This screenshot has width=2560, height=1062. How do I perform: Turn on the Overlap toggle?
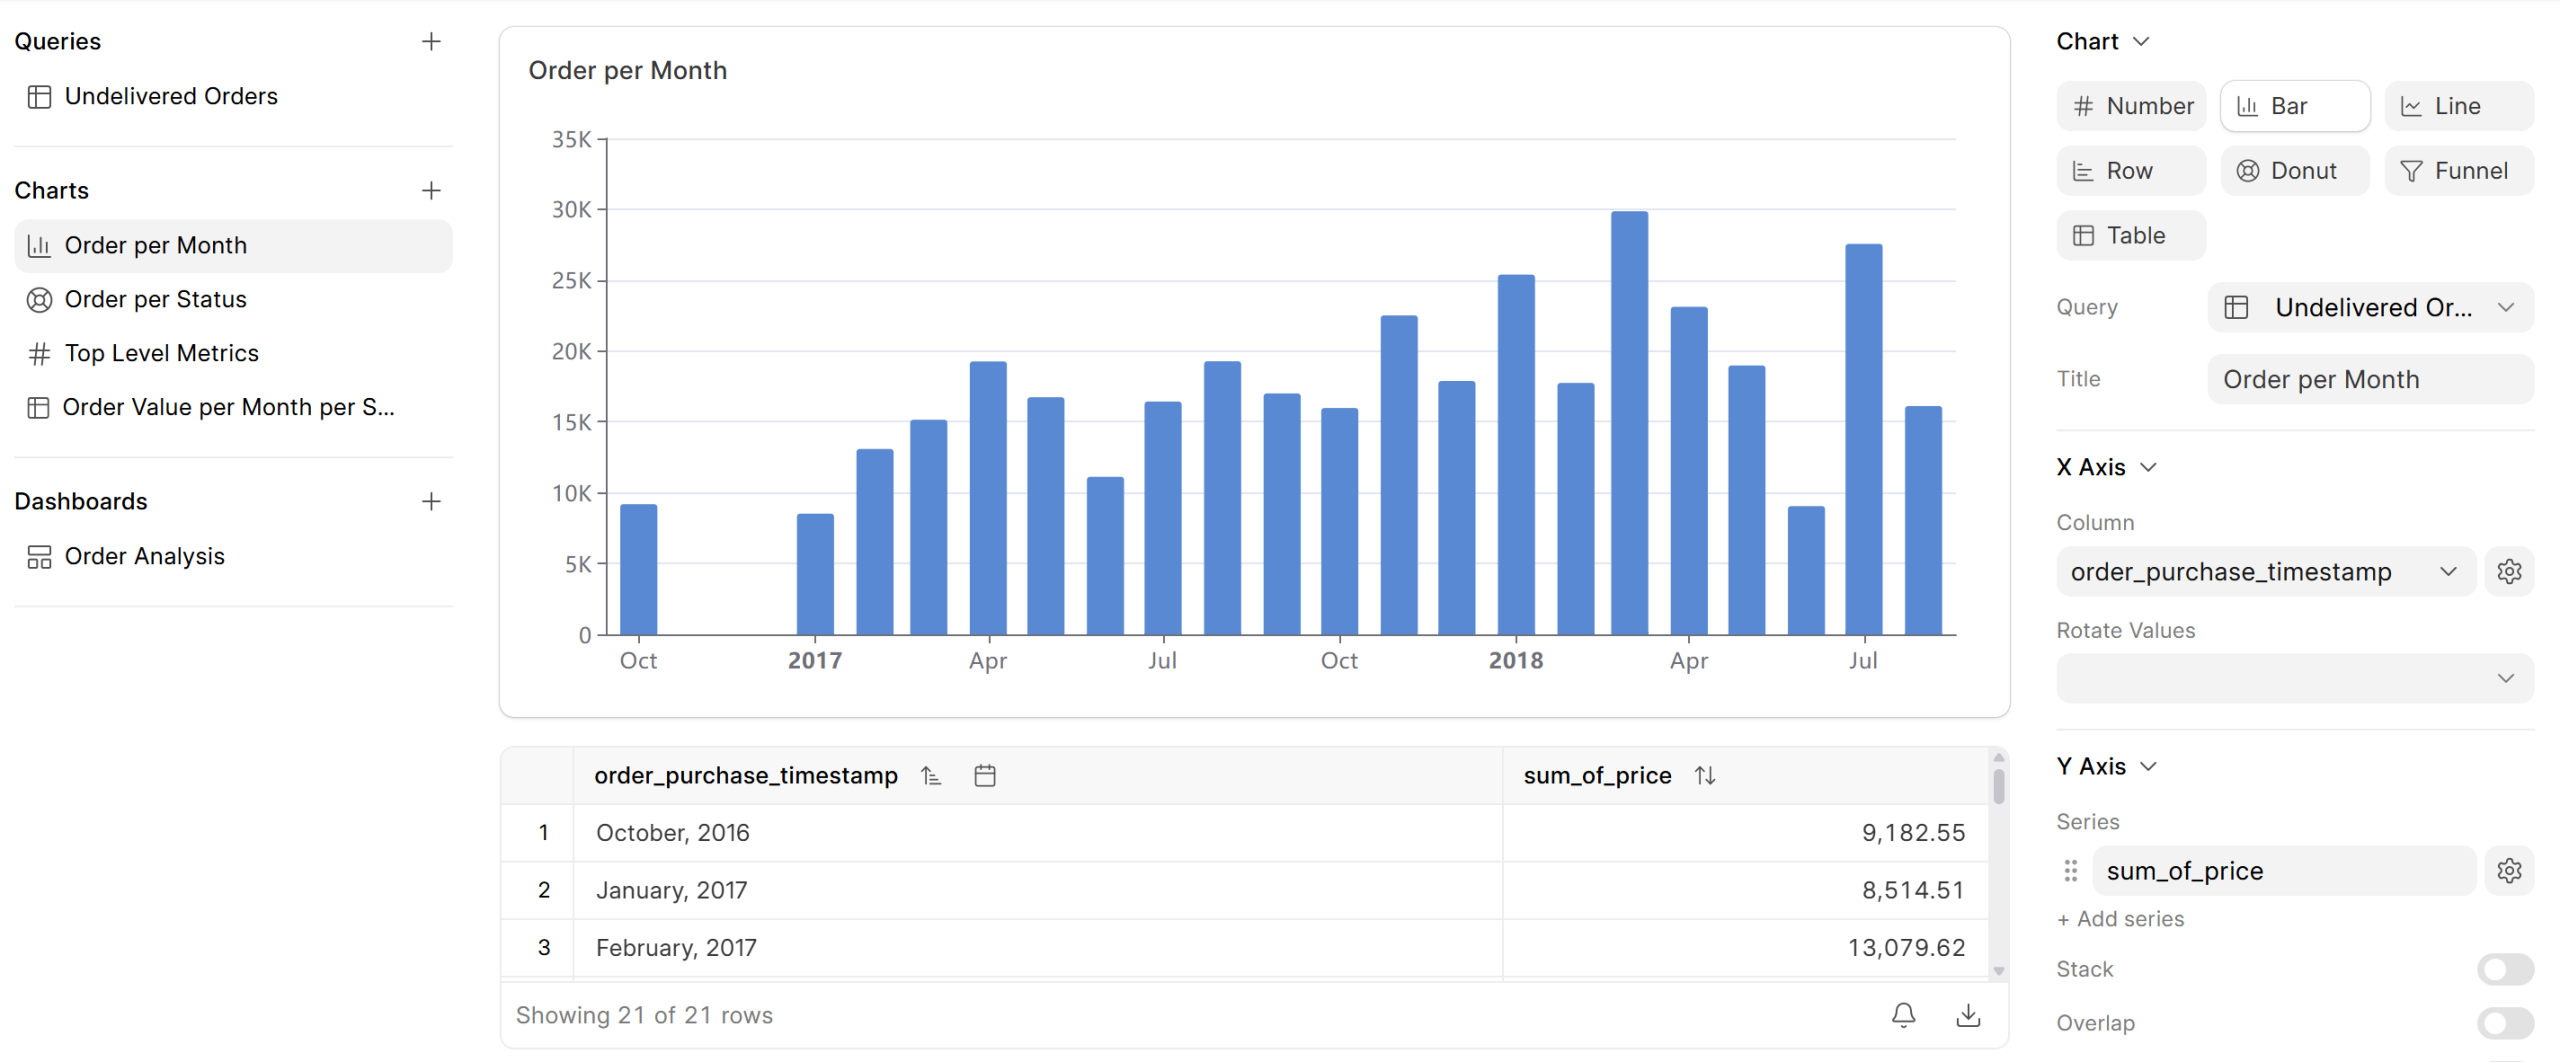click(2504, 1023)
